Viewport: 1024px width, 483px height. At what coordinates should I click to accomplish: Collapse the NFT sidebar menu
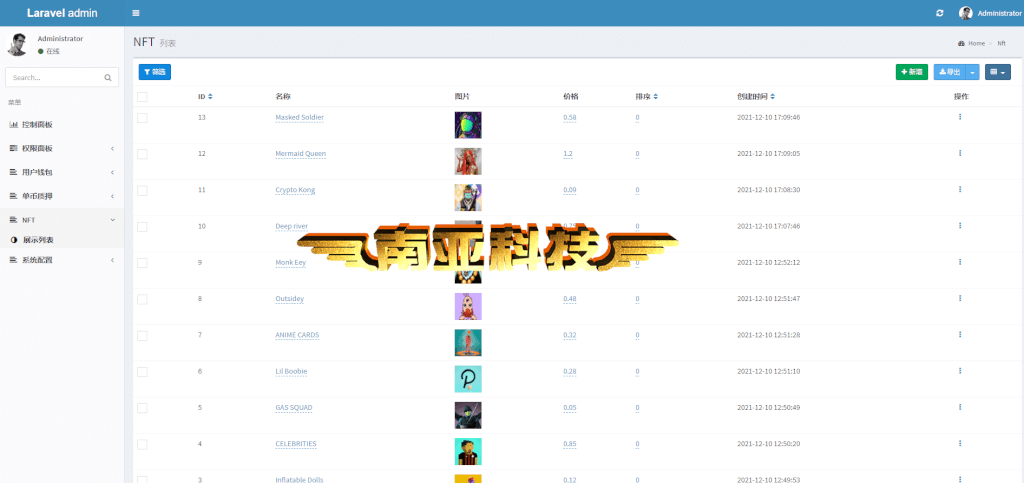62,220
